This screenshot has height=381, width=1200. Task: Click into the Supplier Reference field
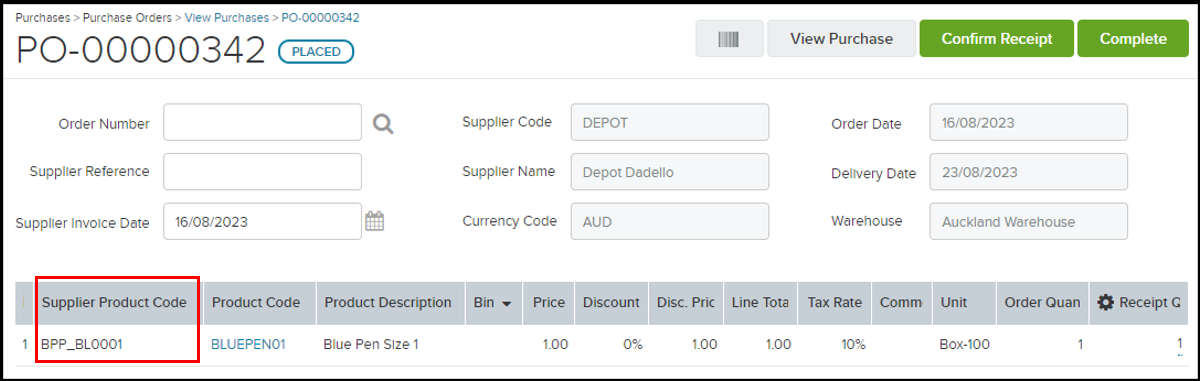[262, 171]
